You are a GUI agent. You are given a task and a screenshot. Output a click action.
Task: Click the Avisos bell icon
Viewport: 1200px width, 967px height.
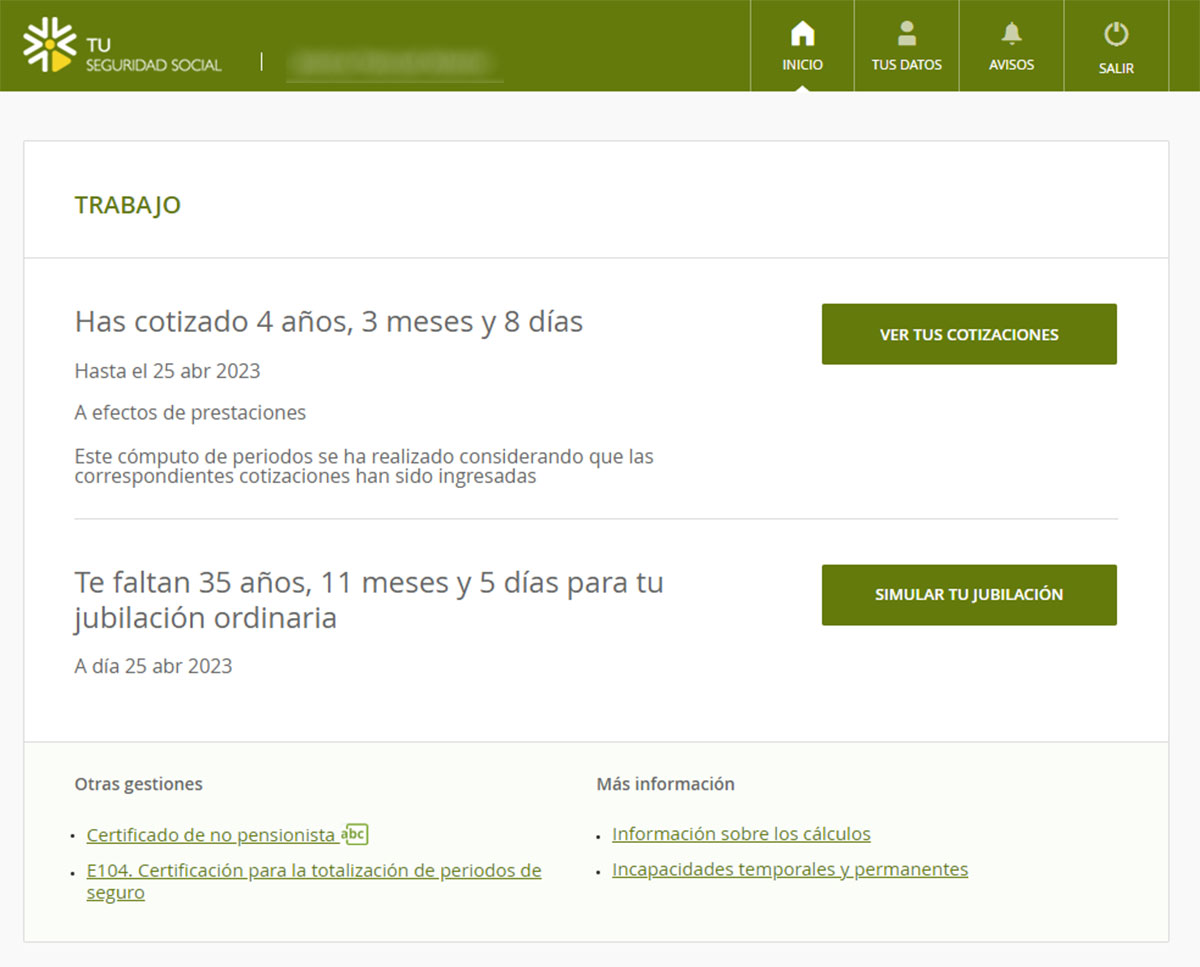tap(1012, 33)
